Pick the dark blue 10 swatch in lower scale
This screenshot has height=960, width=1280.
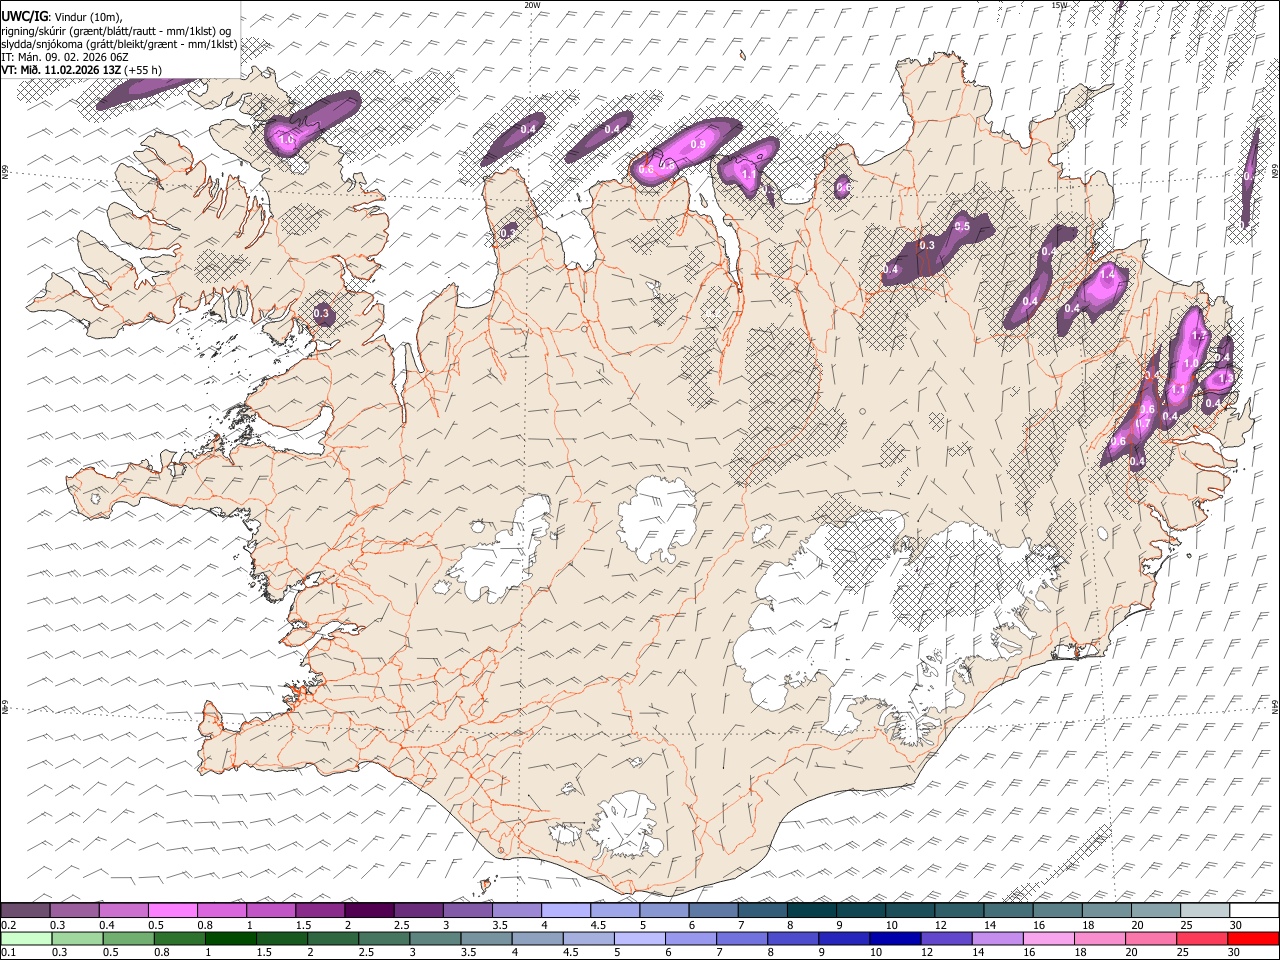tap(894, 938)
